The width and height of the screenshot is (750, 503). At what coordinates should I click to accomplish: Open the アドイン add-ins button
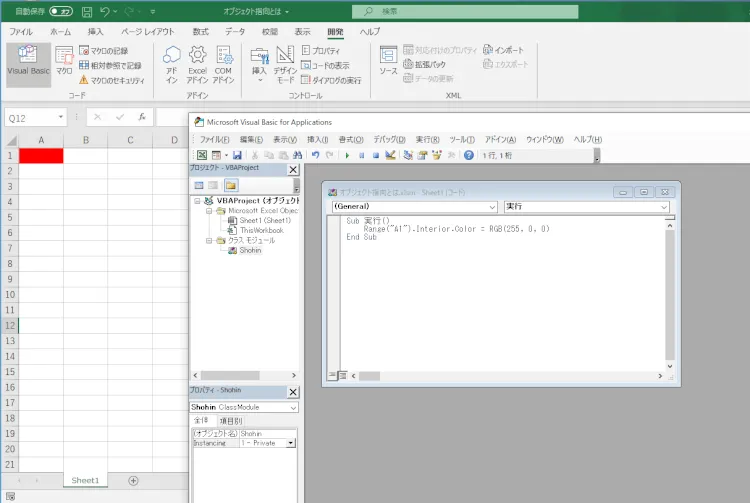tap(172, 65)
